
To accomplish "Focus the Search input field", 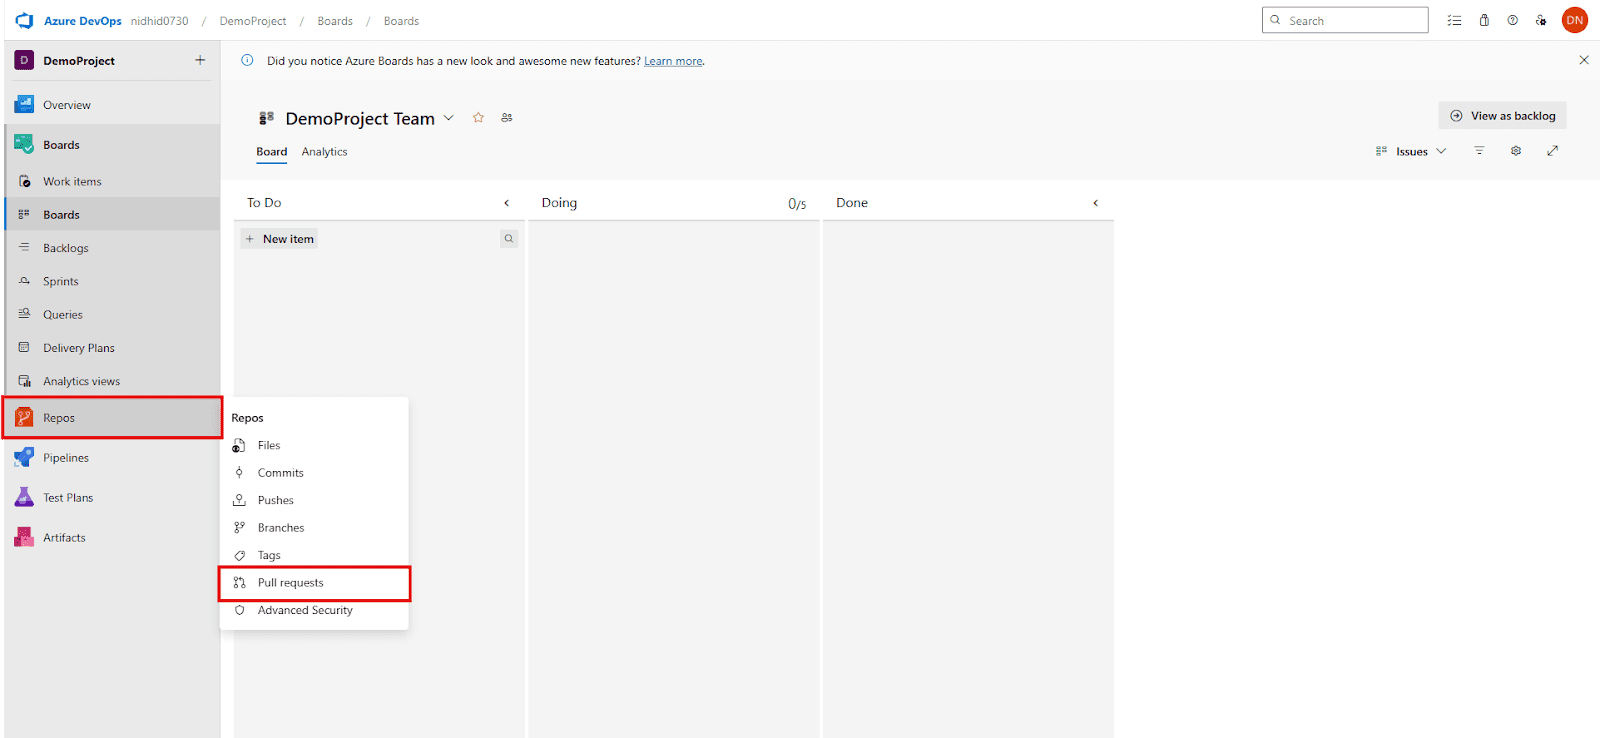I will pyautogui.click(x=1345, y=20).
